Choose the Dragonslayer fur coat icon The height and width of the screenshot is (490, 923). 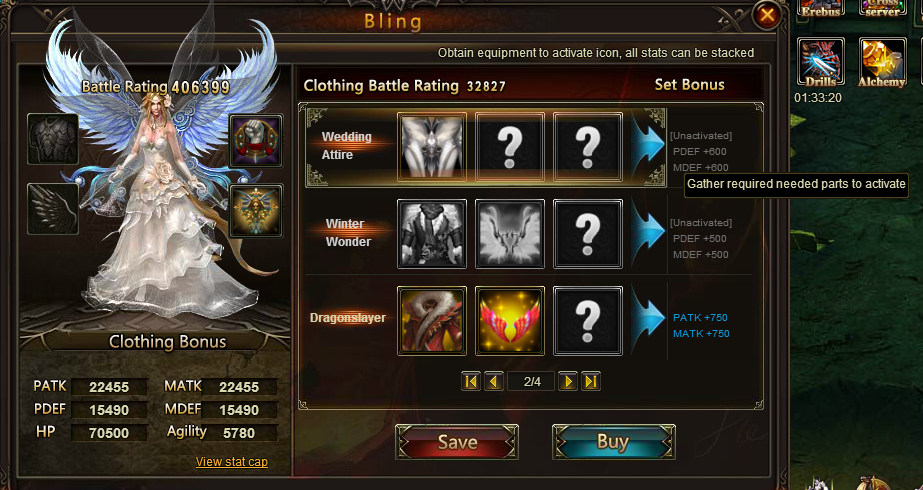(x=431, y=321)
